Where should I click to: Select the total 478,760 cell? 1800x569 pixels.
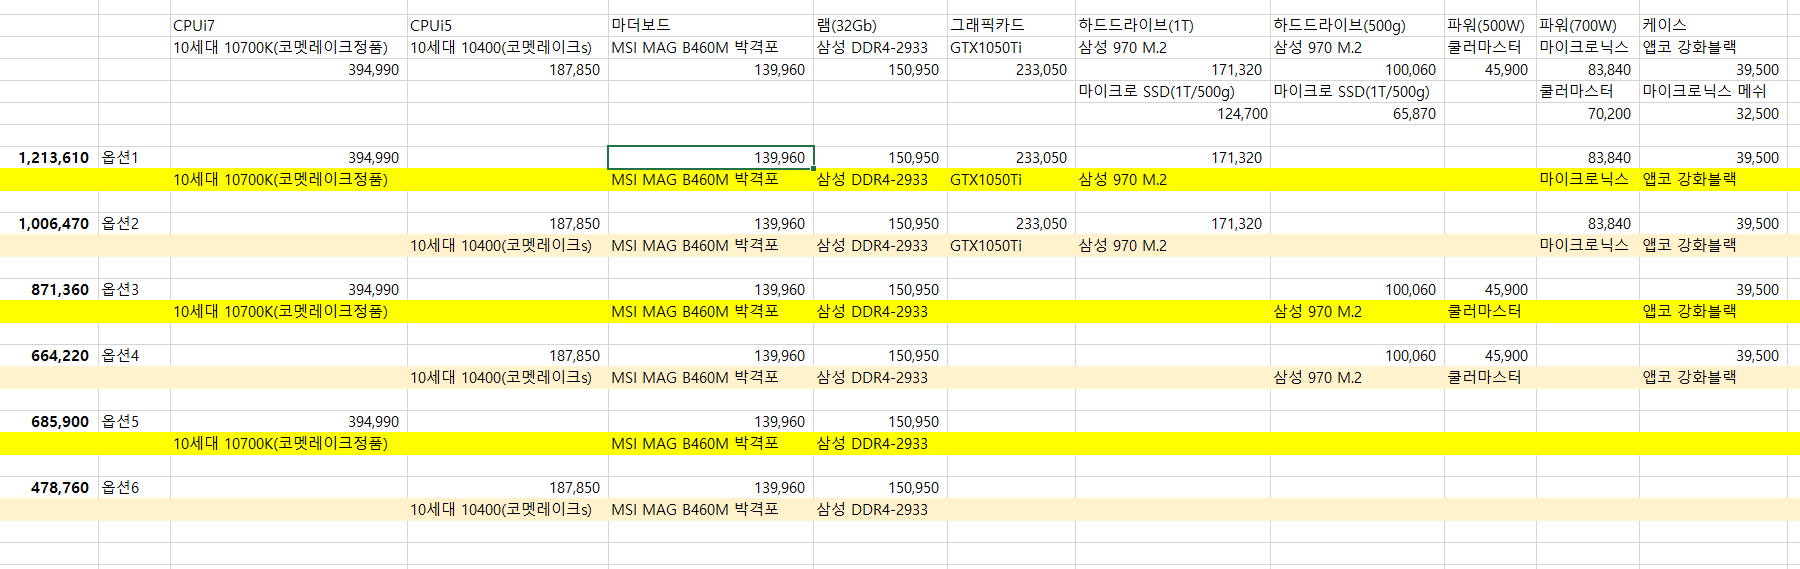point(49,487)
